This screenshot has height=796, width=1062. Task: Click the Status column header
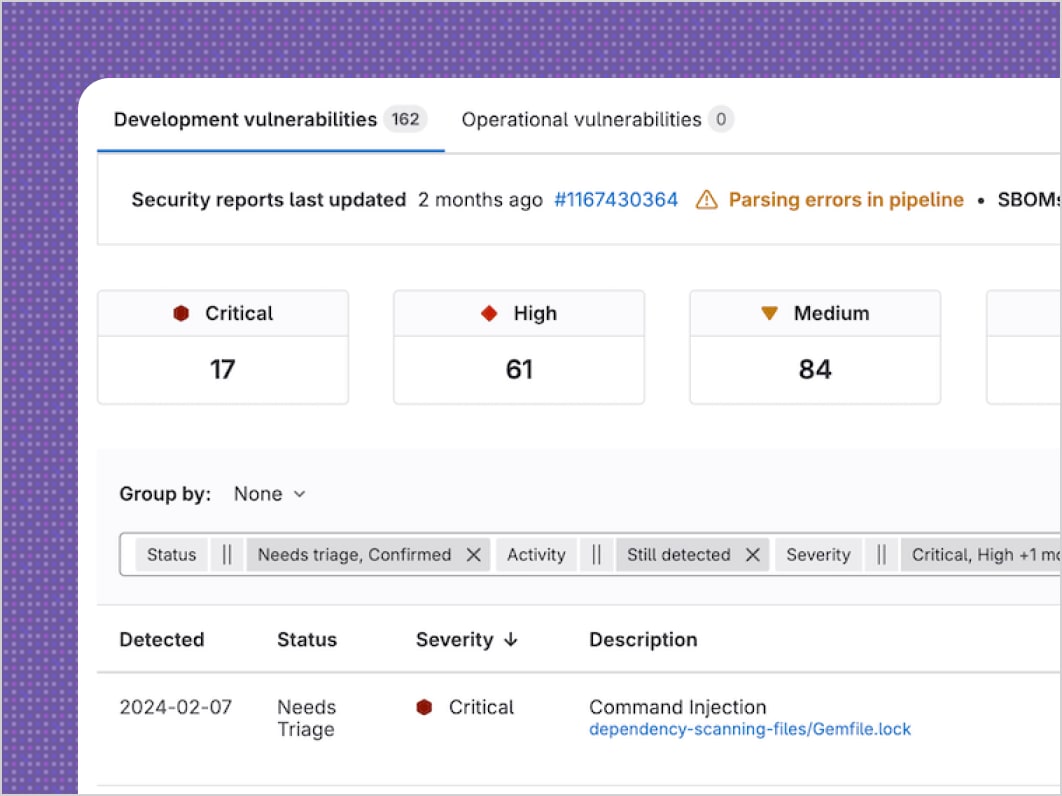307,640
